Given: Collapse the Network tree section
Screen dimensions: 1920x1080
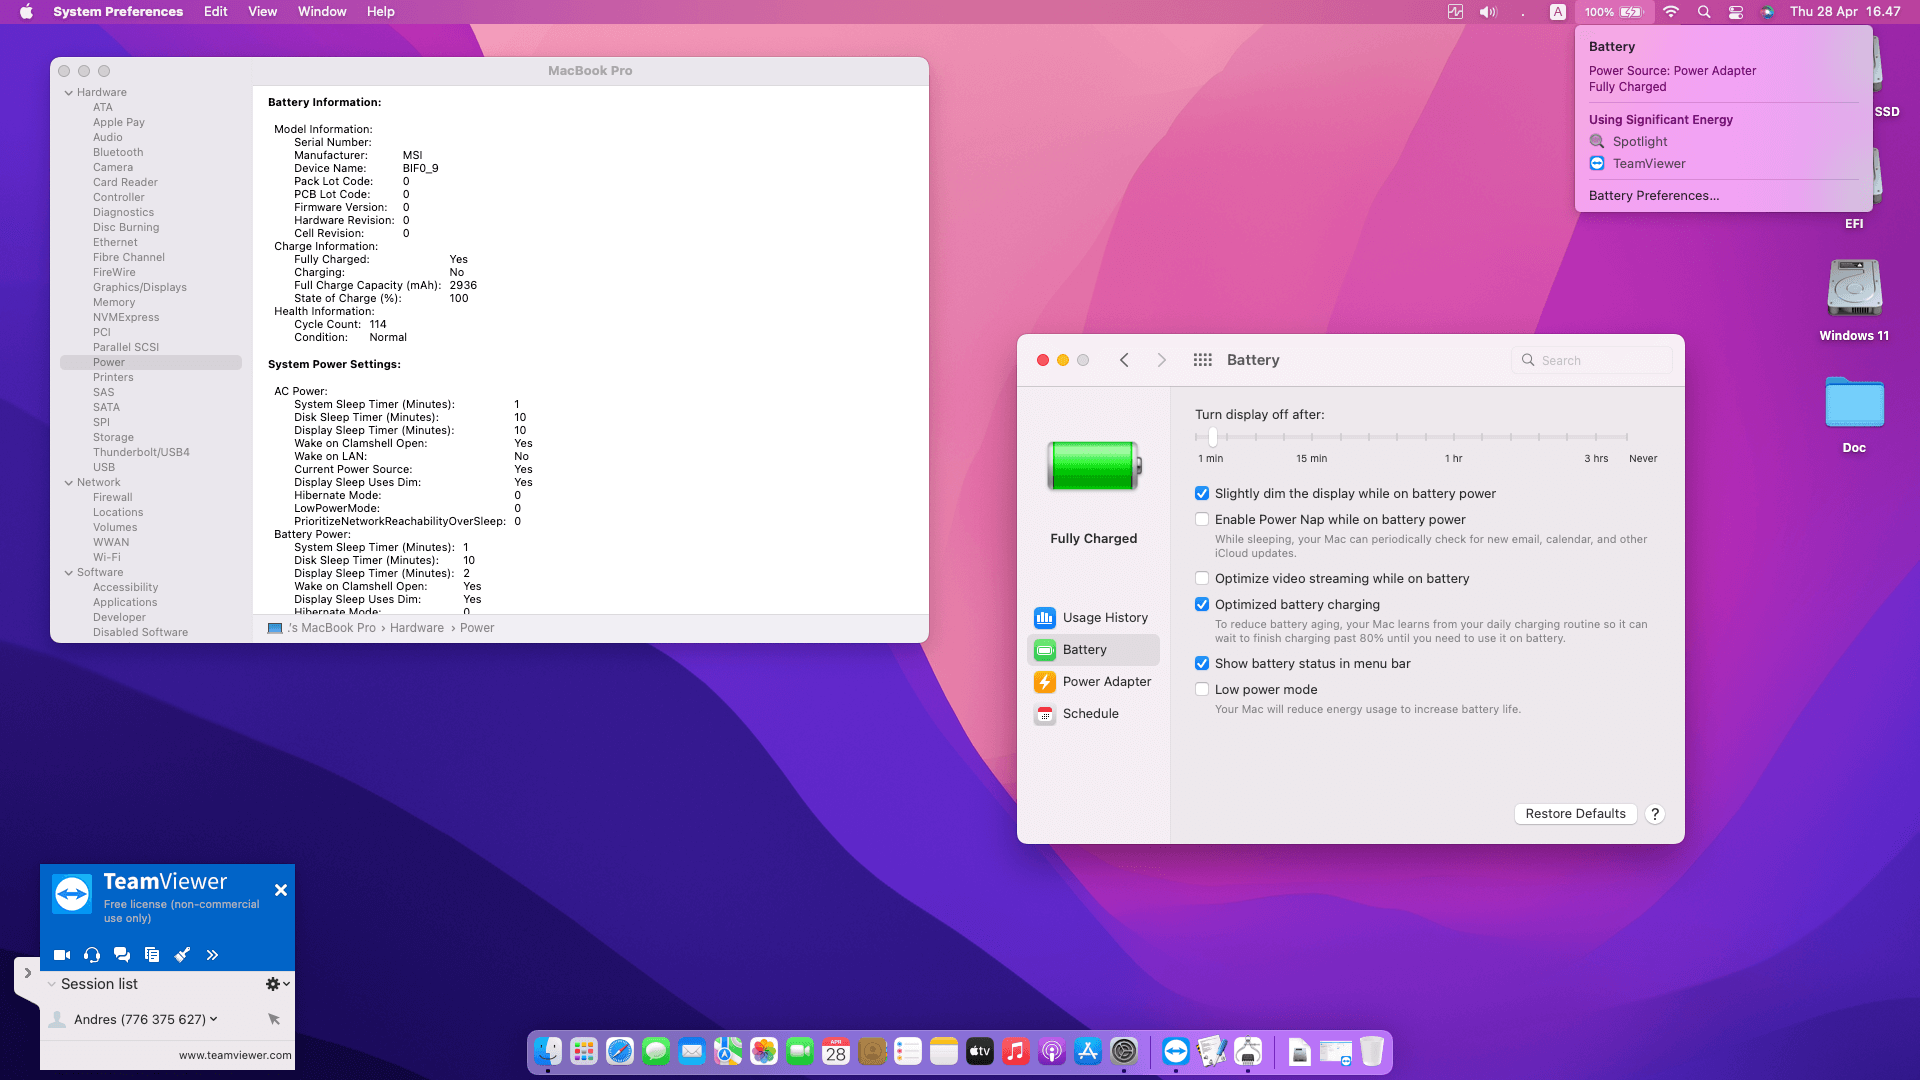Looking at the screenshot, I should coord(69,483).
